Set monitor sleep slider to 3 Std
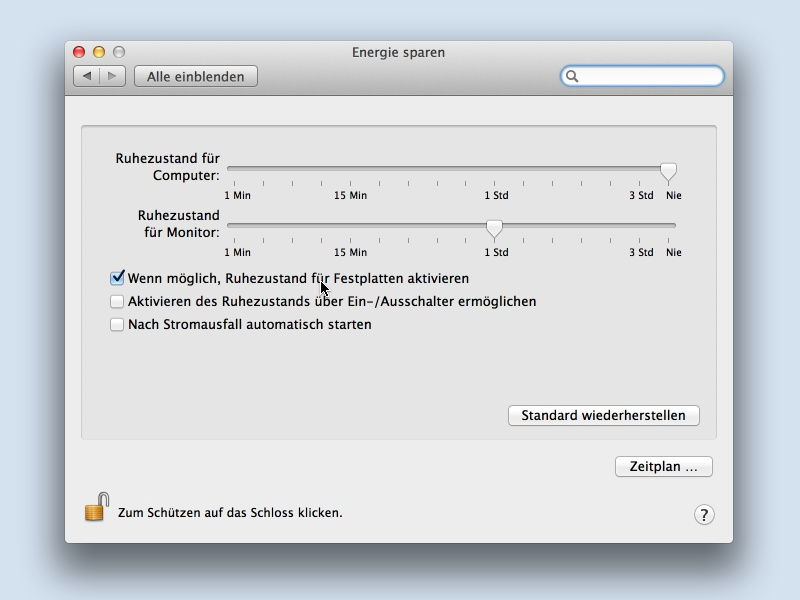Image resolution: width=800 pixels, height=600 pixels. (x=639, y=225)
